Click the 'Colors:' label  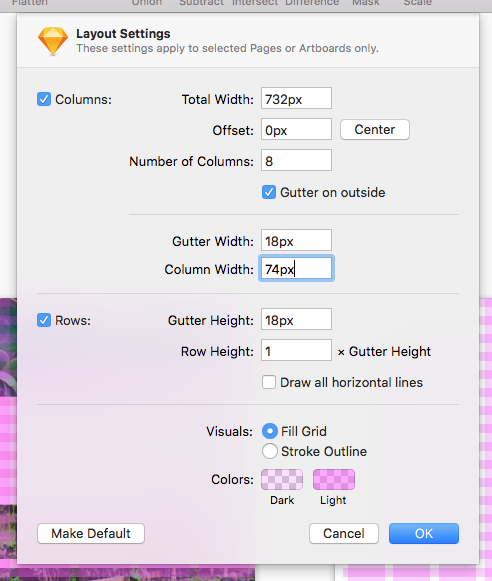click(x=232, y=479)
